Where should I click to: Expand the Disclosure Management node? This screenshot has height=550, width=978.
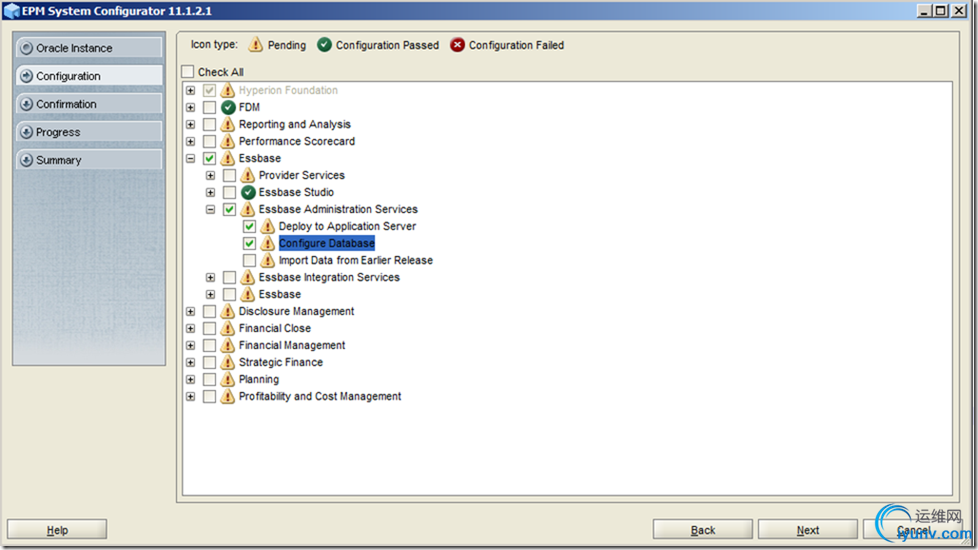click(x=191, y=311)
